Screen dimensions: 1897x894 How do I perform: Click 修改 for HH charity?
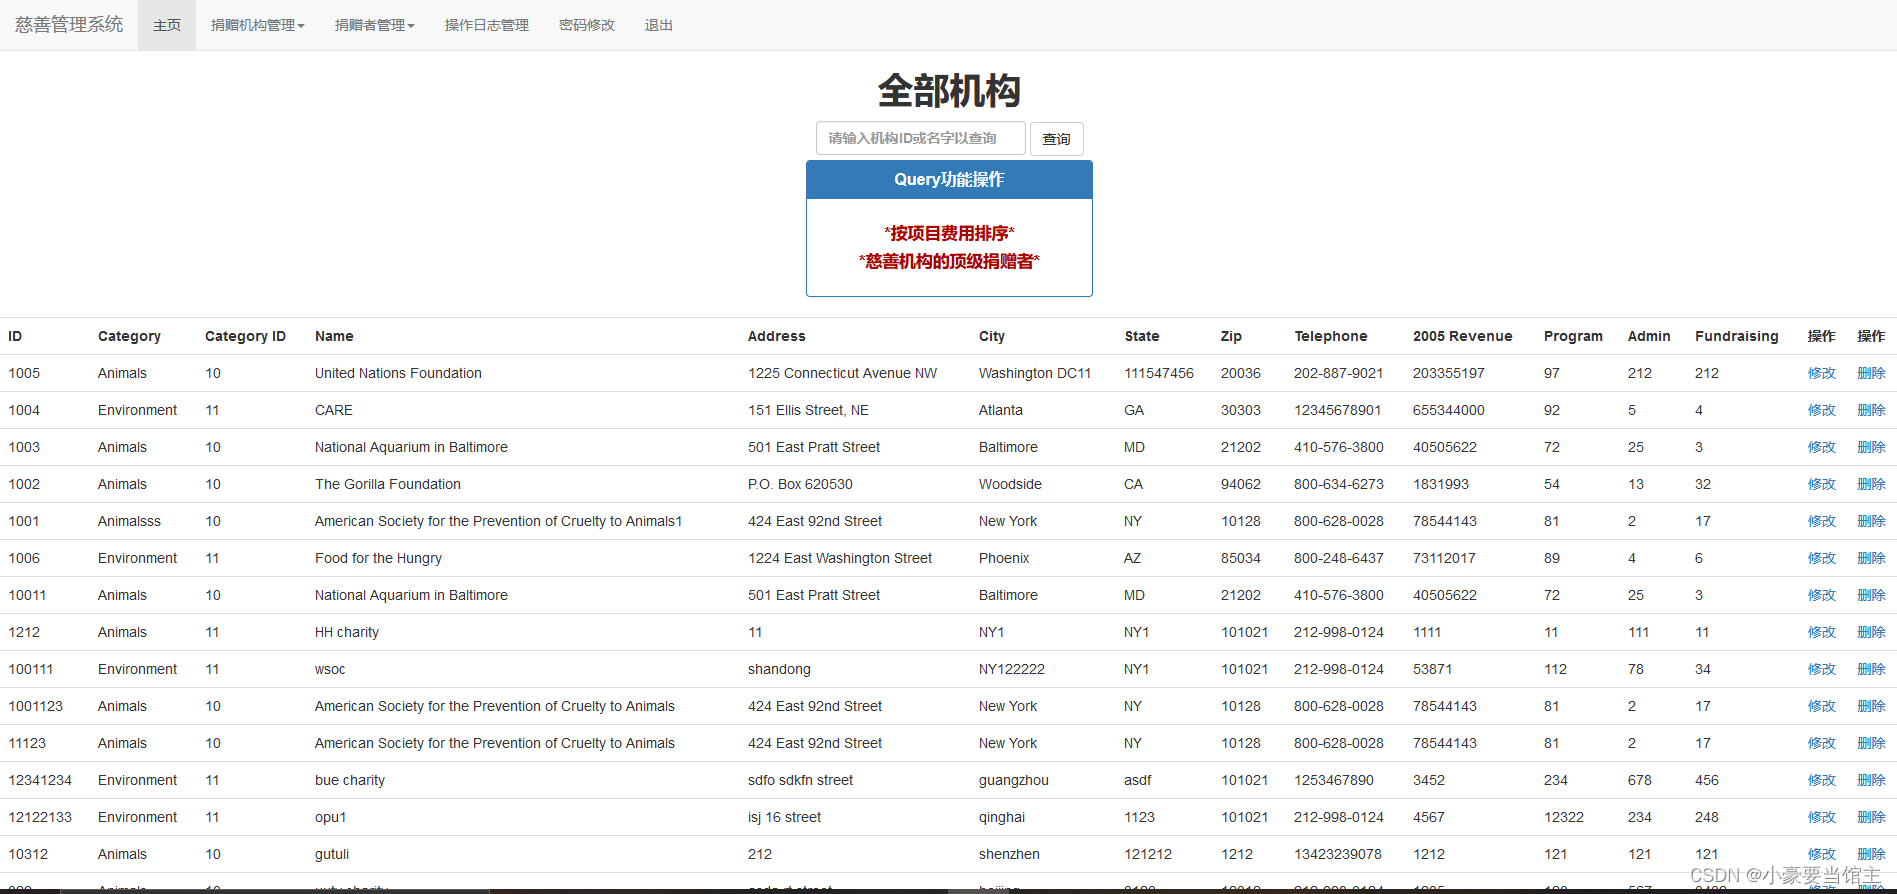pos(1822,632)
